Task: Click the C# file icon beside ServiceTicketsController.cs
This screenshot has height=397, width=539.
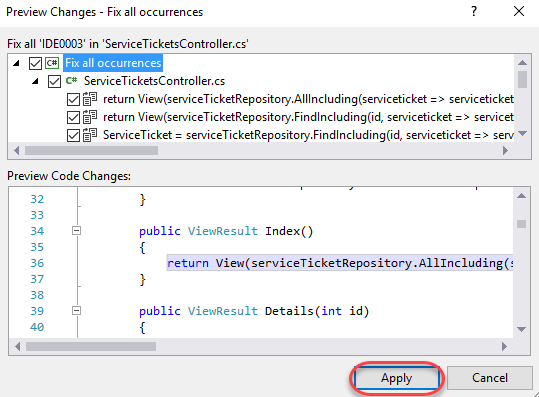Action: [72, 81]
